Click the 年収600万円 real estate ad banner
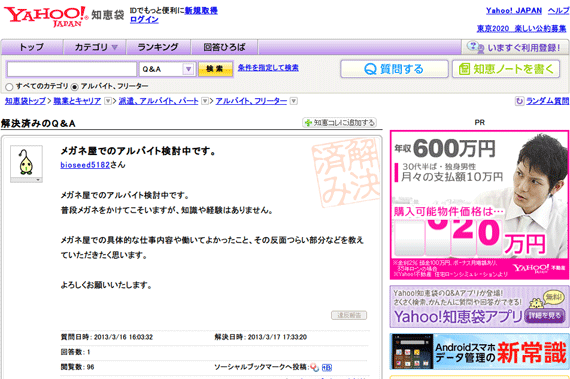 [479, 205]
